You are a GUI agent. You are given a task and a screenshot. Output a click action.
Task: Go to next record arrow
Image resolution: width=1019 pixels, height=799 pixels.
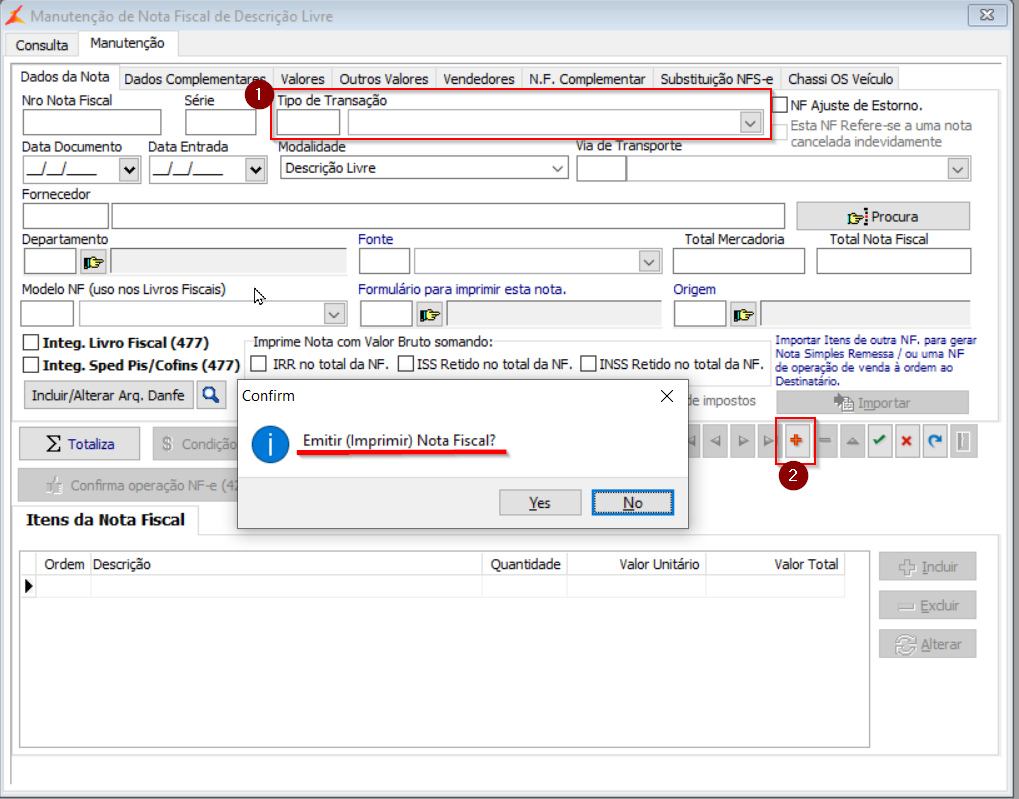click(x=743, y=441)
